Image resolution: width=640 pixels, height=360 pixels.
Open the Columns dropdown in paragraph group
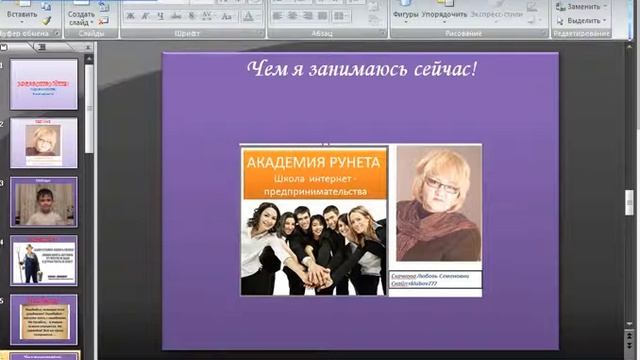pyautogui.click(x=341, y=16)
